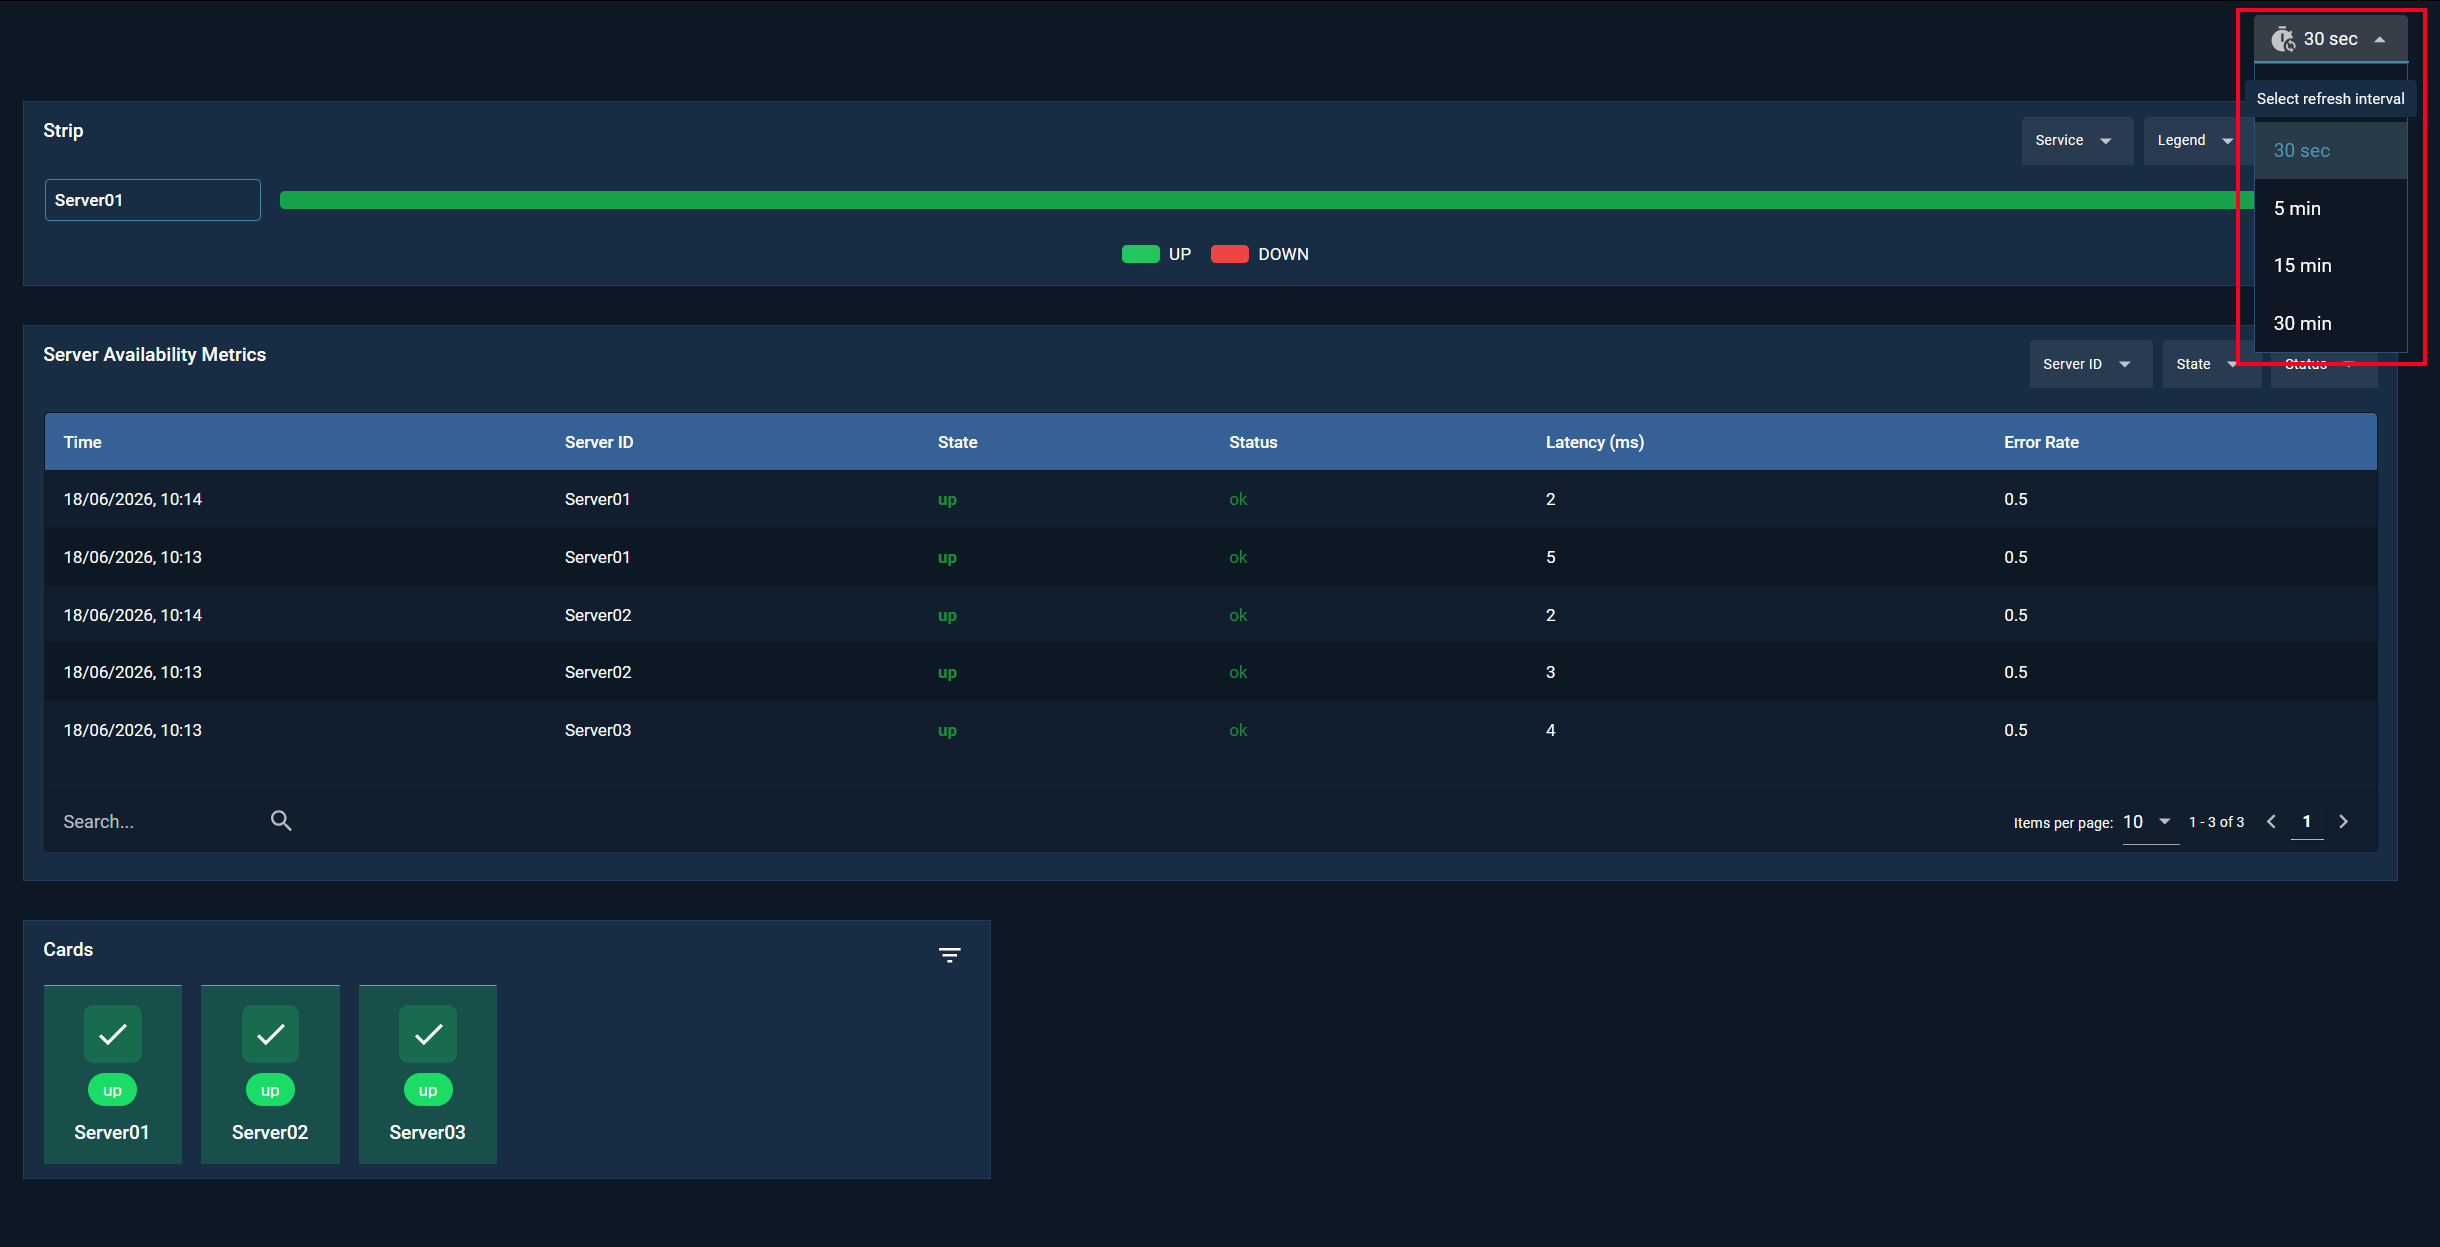Click the refresh timer icon beside 30 sec
This screenshot has width=2440, height=1247.
(2283, 39)
